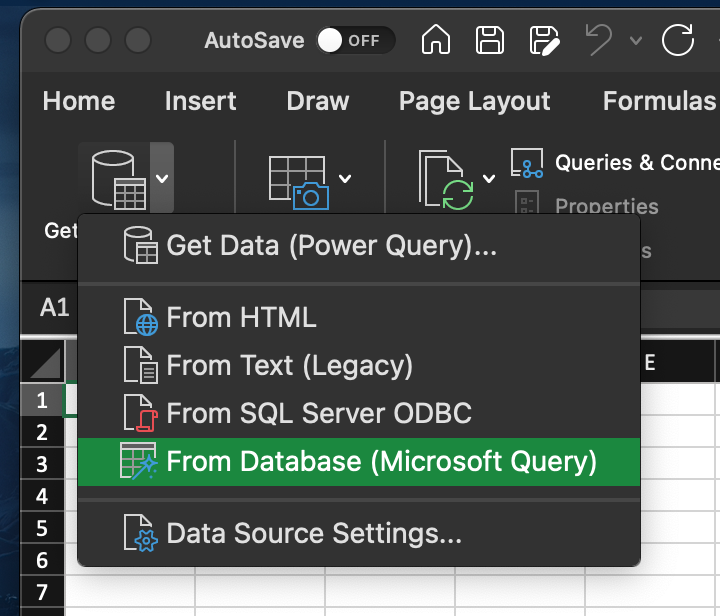
Task: Click the Properties icon in ribbon
Action: pos(527,204)
